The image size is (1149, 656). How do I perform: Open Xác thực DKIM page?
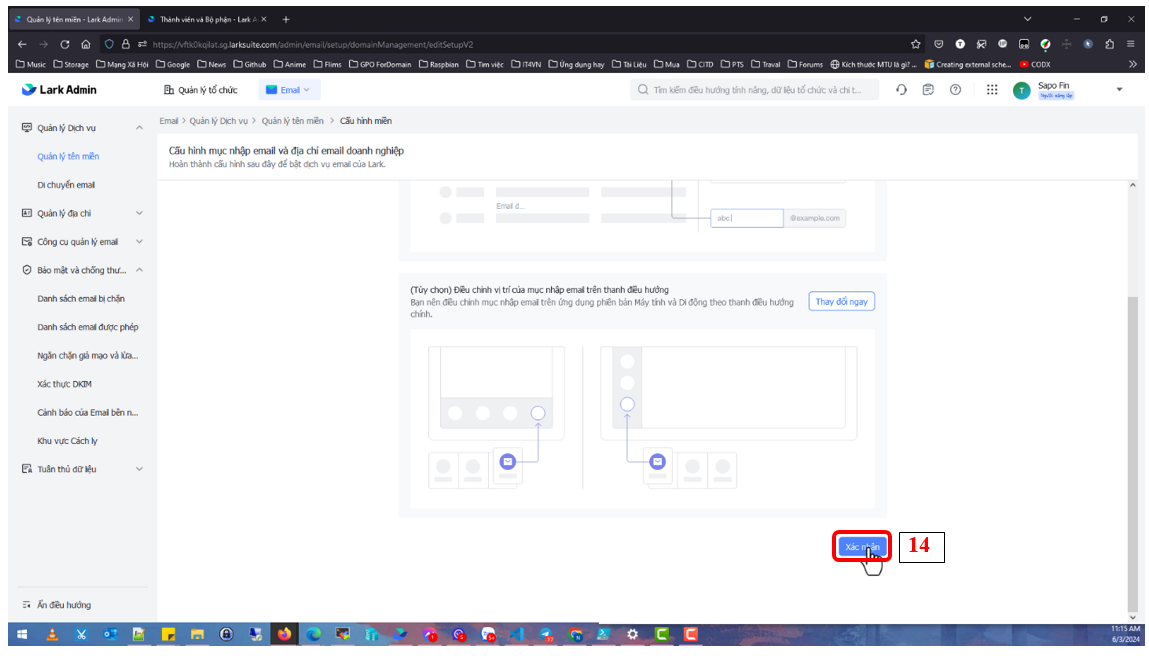click(64, 384)
